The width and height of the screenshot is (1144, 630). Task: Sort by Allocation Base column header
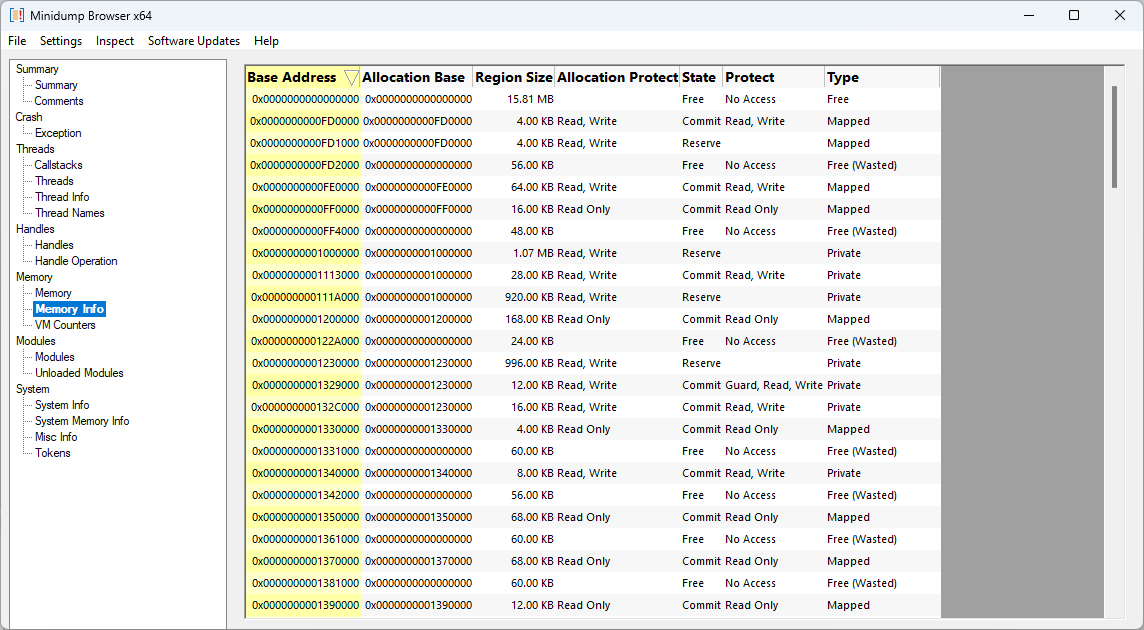click(416, 77)
